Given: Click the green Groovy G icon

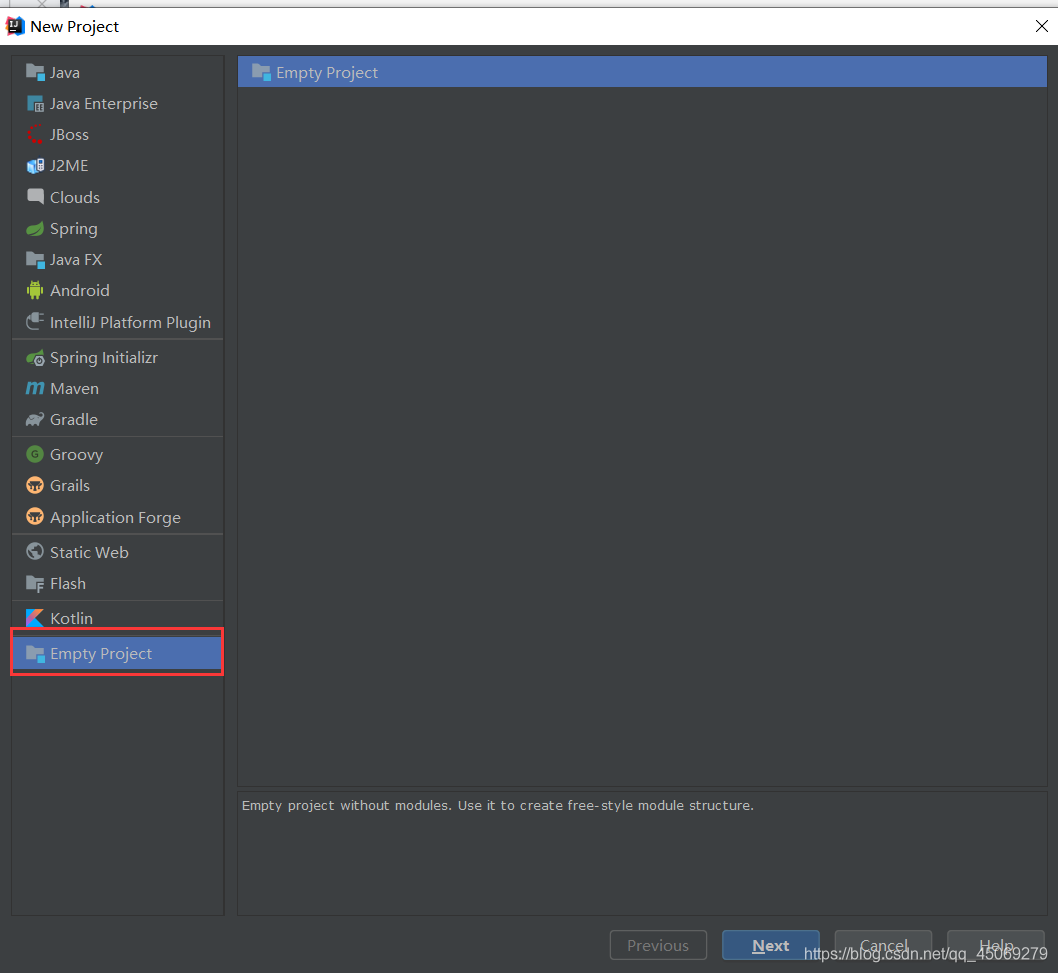Looking at the screenshot, I should (35, 454).
